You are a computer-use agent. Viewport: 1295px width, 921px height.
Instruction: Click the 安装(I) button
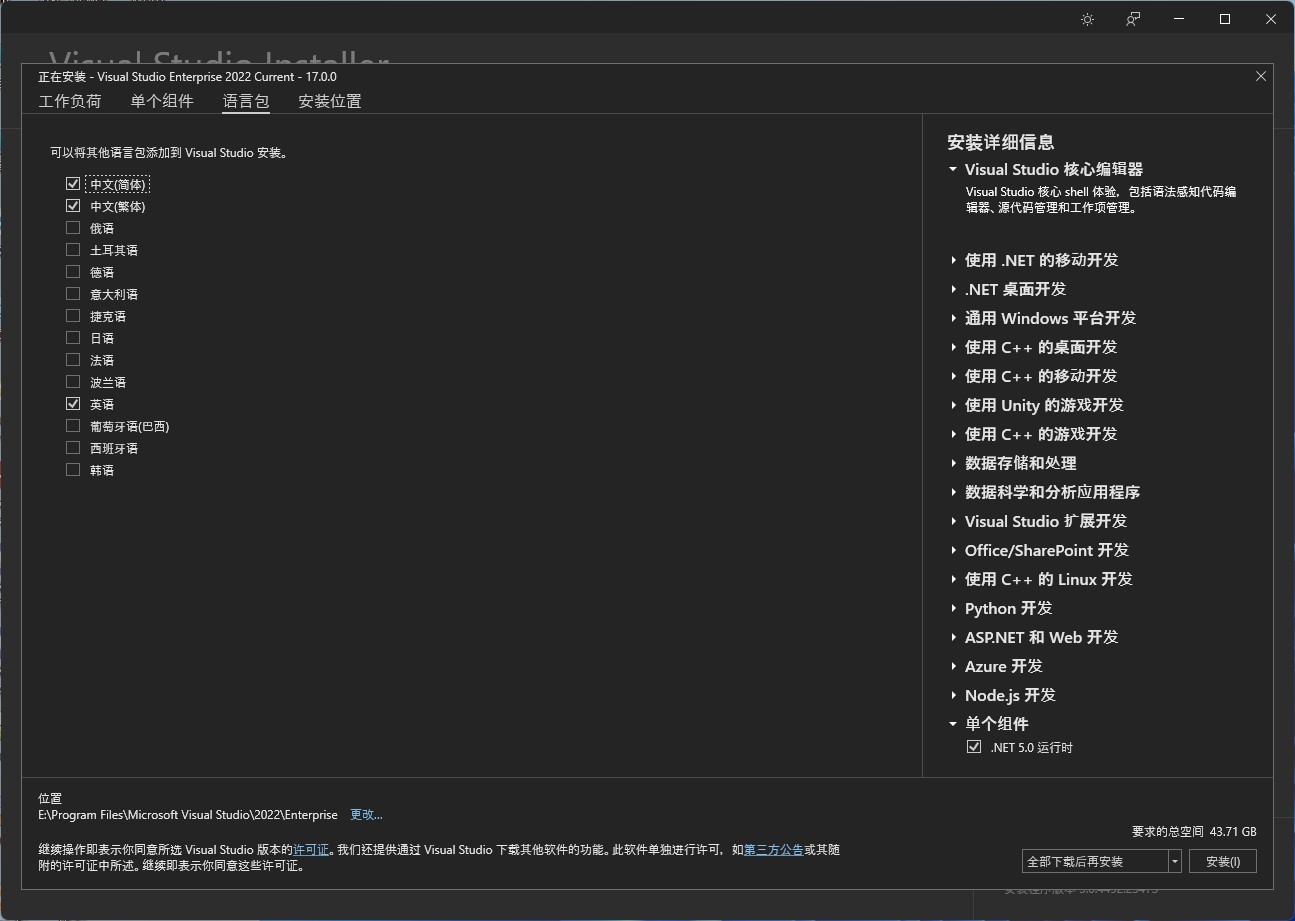tap(1223, 861)
